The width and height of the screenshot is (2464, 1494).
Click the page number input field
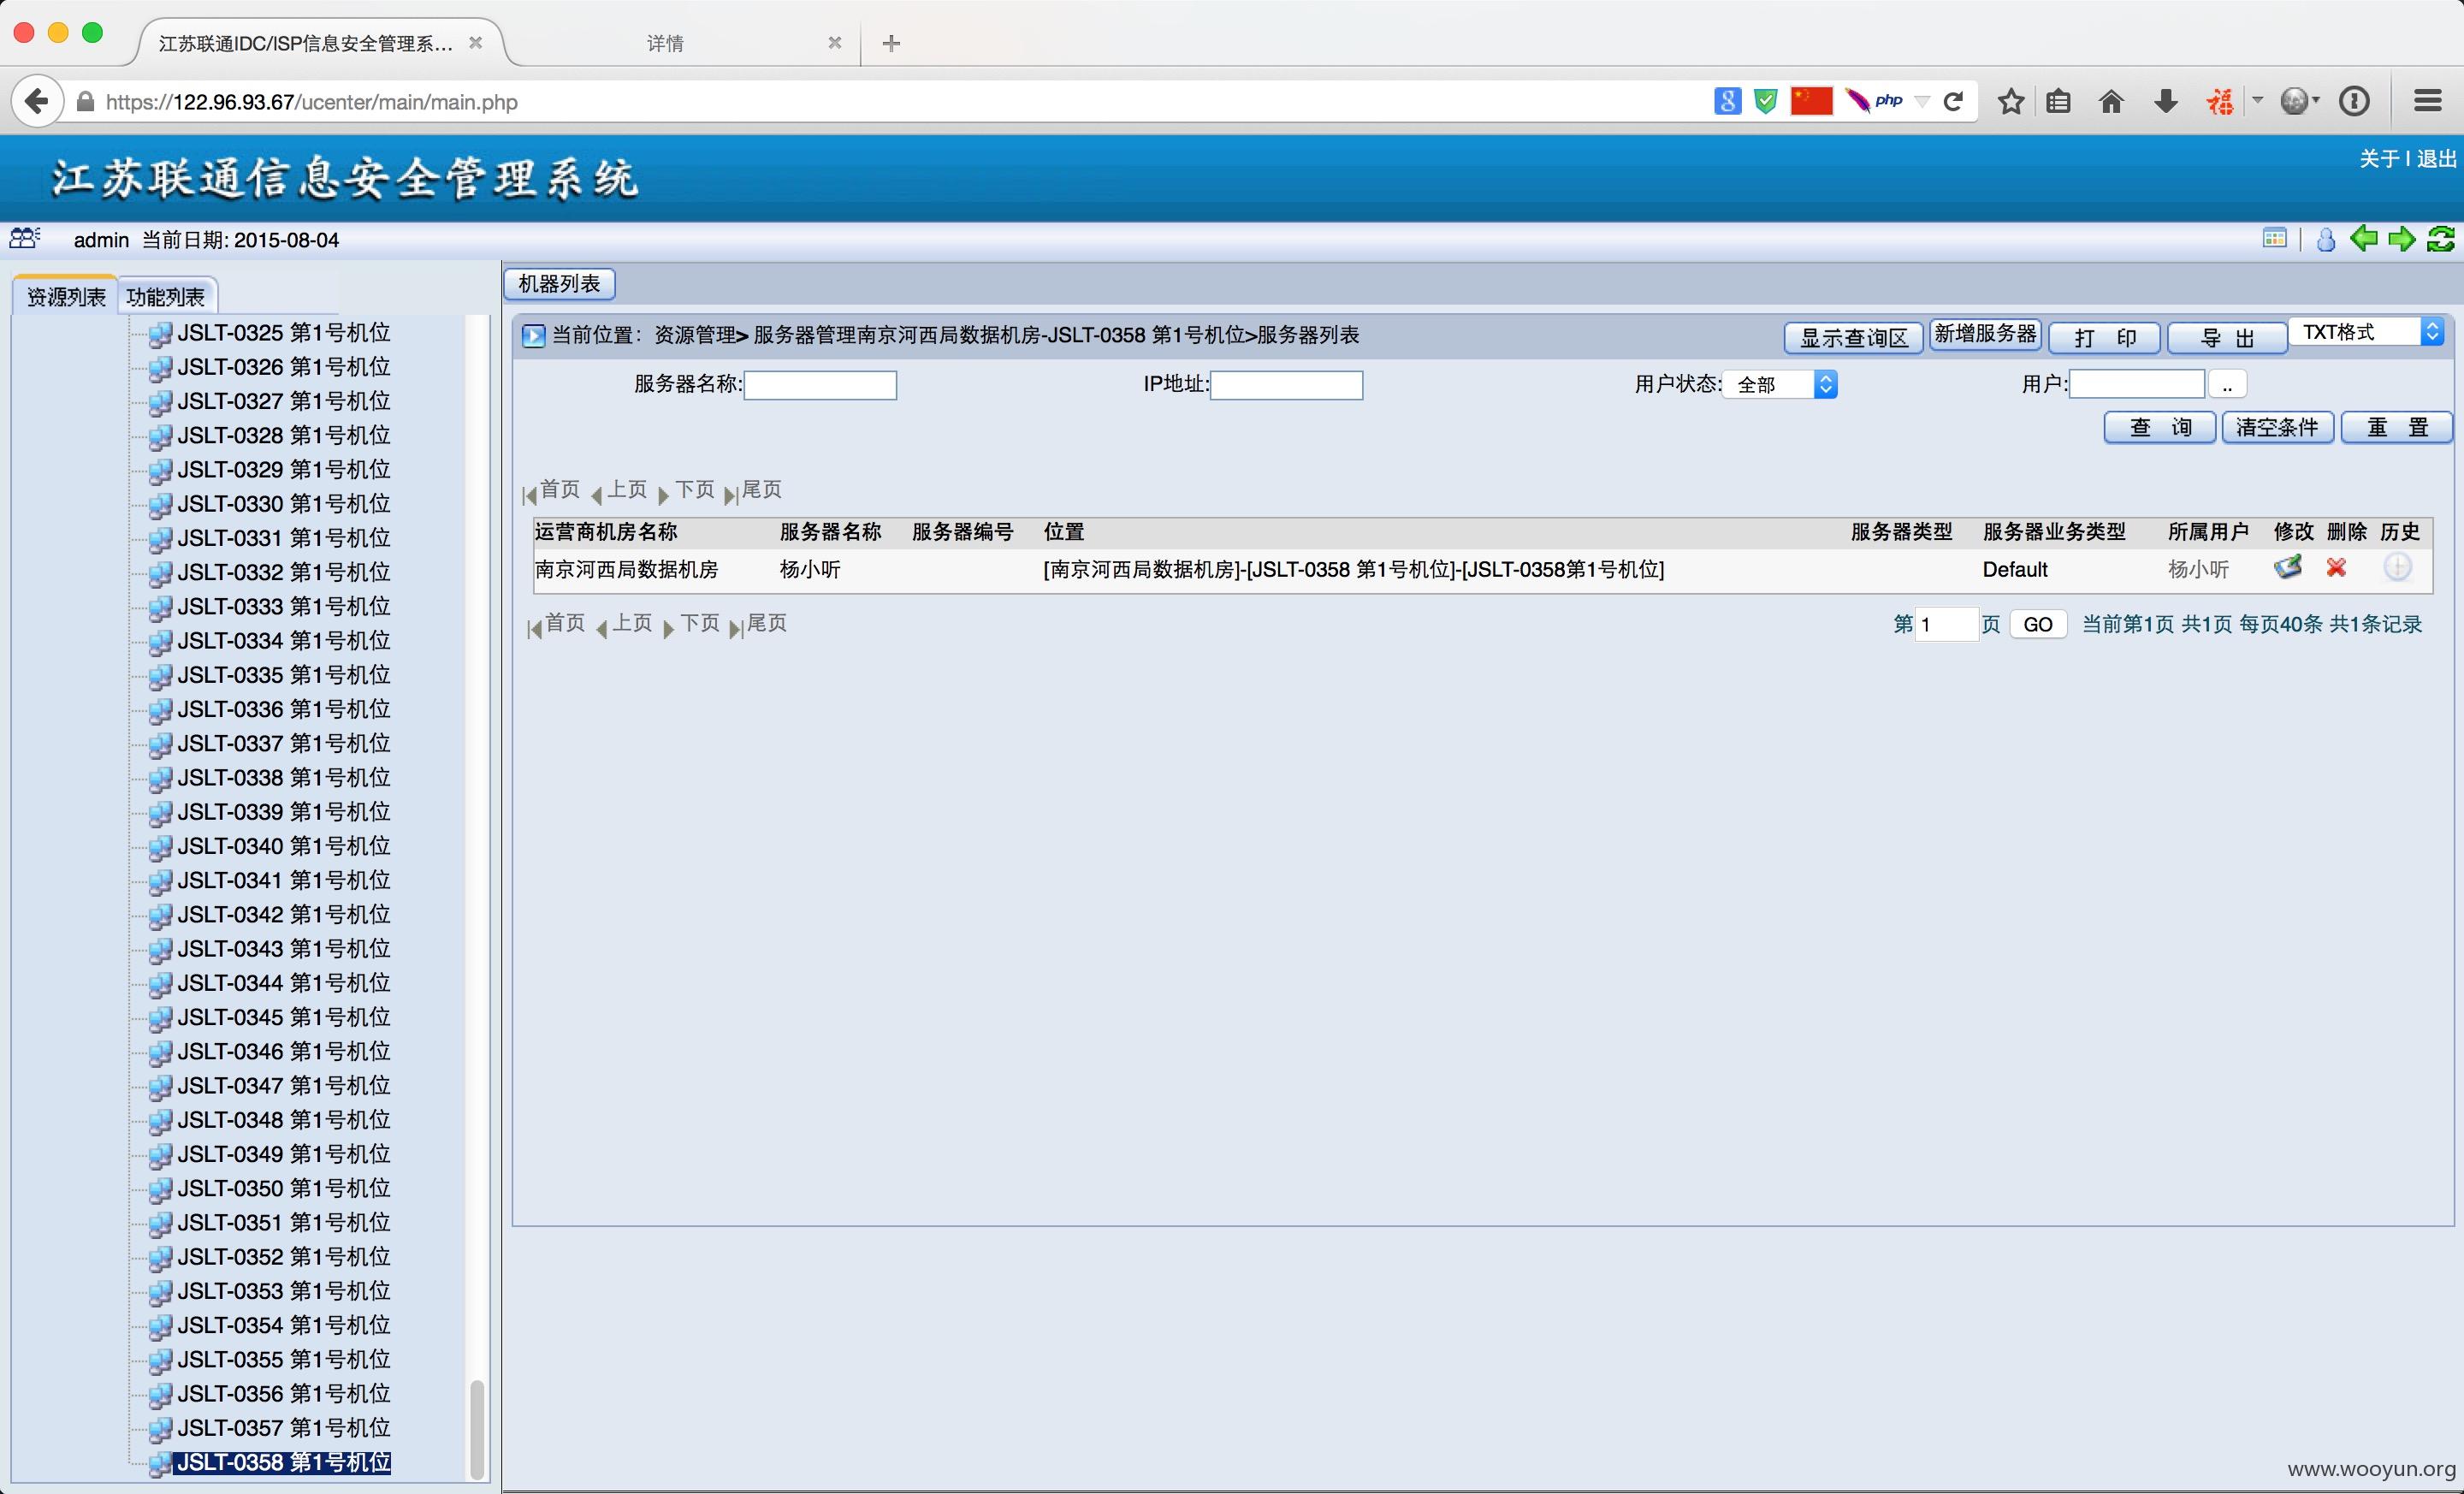1946,624
